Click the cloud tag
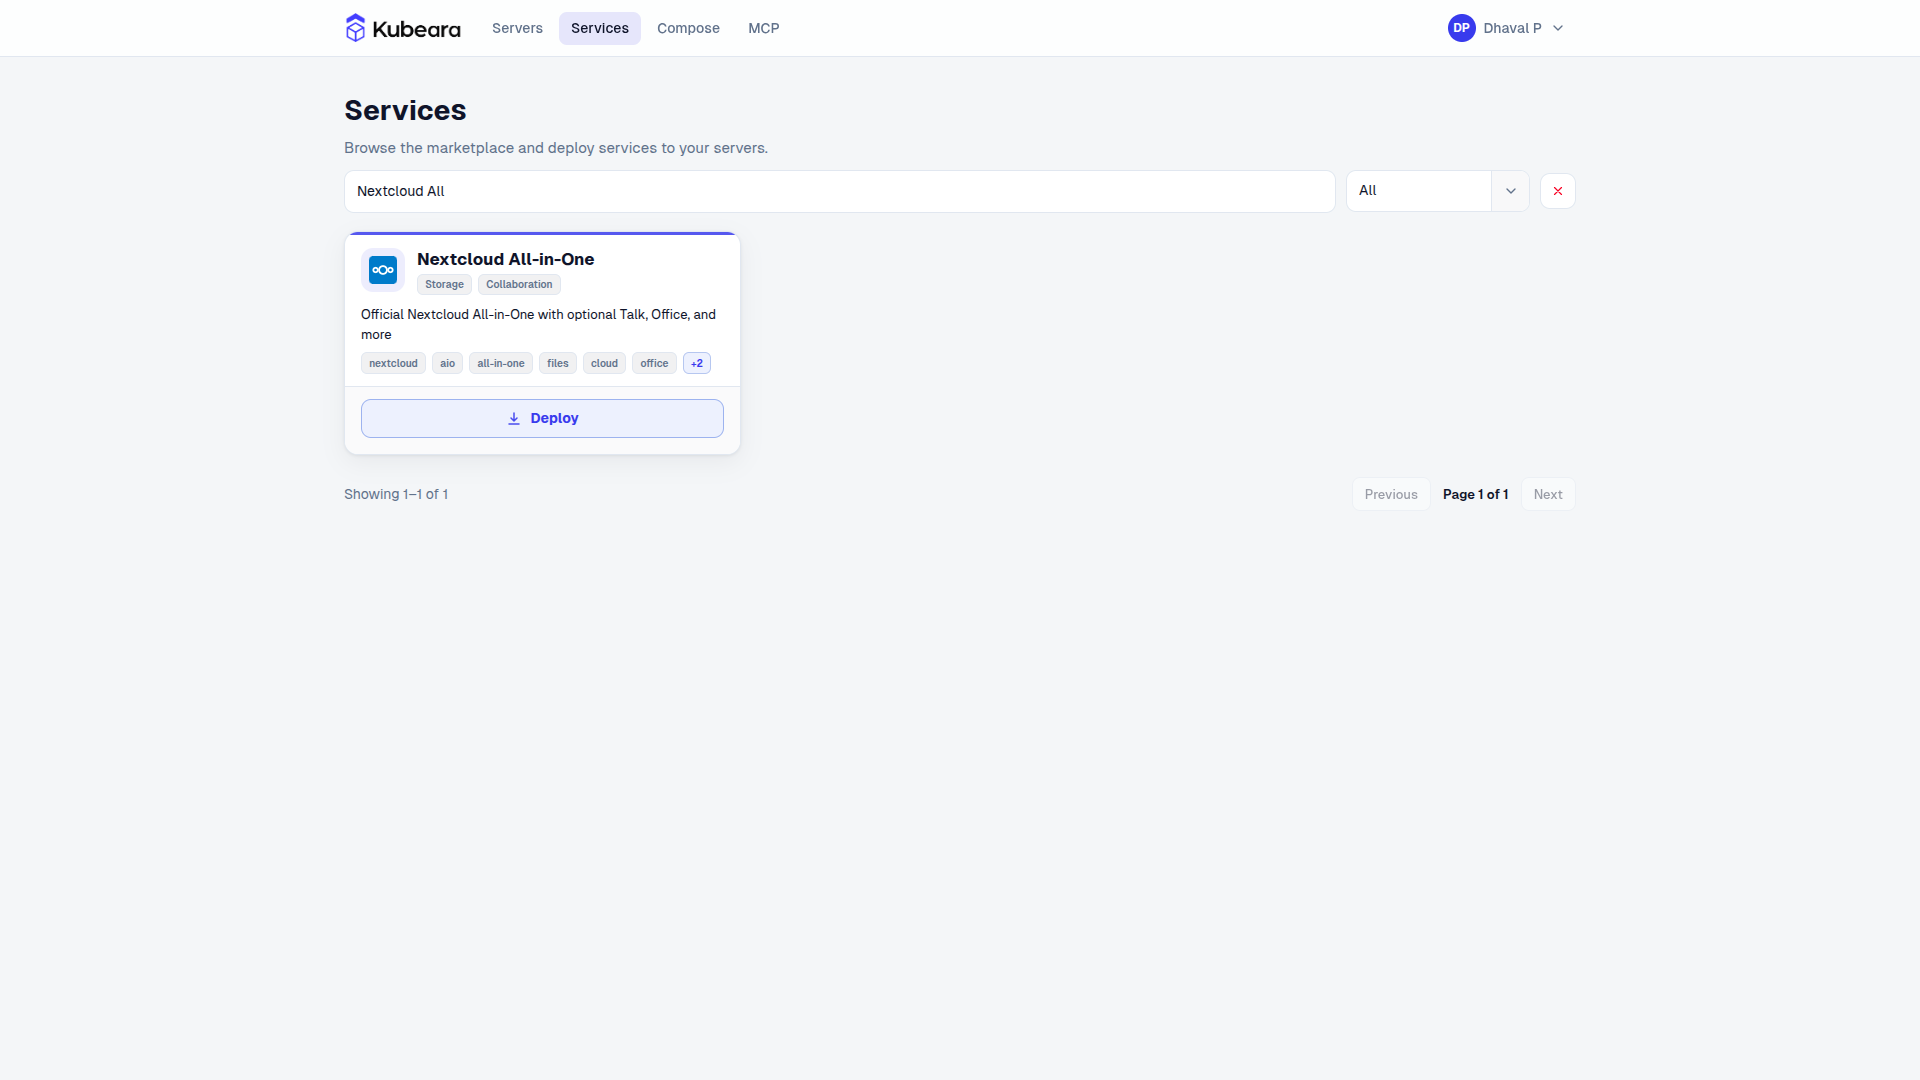Screen dimensions: 1920x1080 click(604, 364)
